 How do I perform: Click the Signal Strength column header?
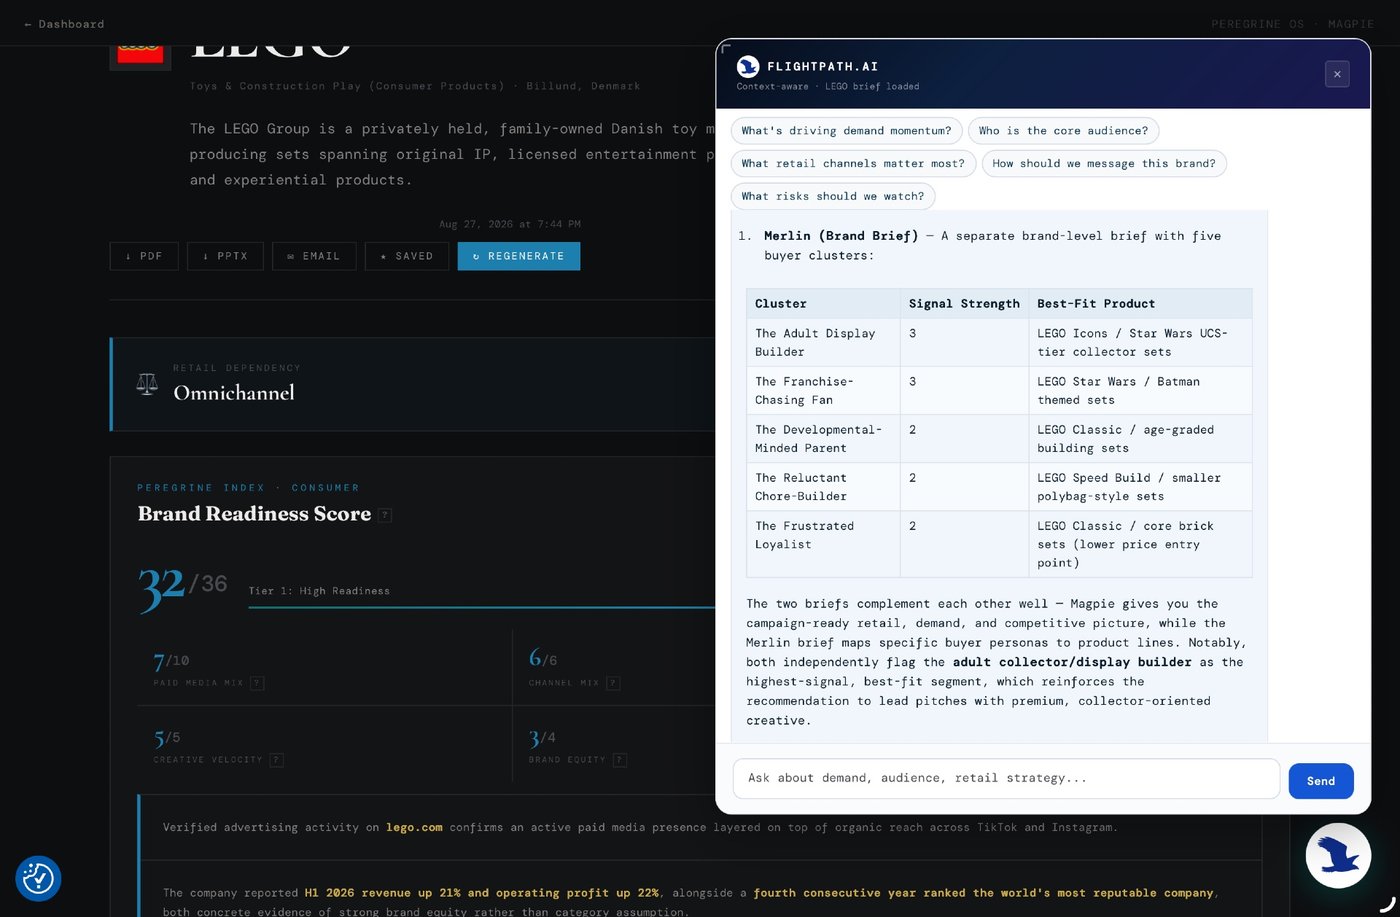click(964, 304)
